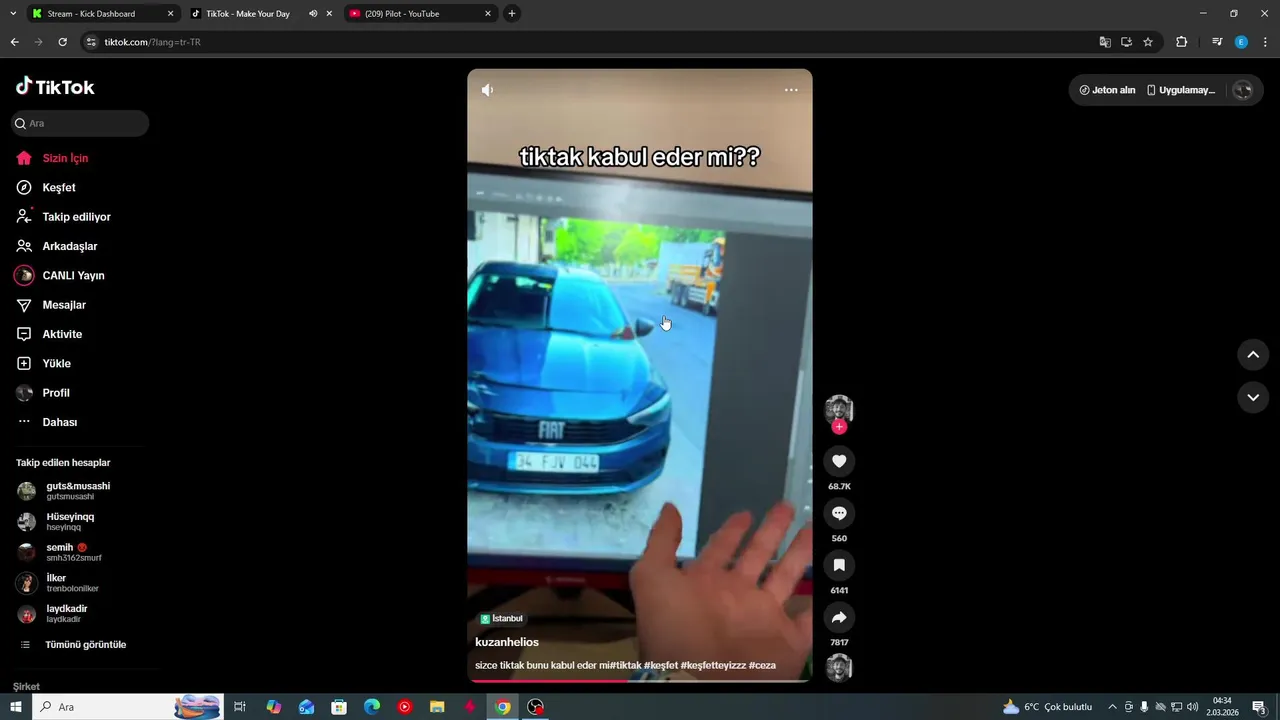Open the Chrome profile 'E' avatar
1280x720 pixels.
(1241, 42)
